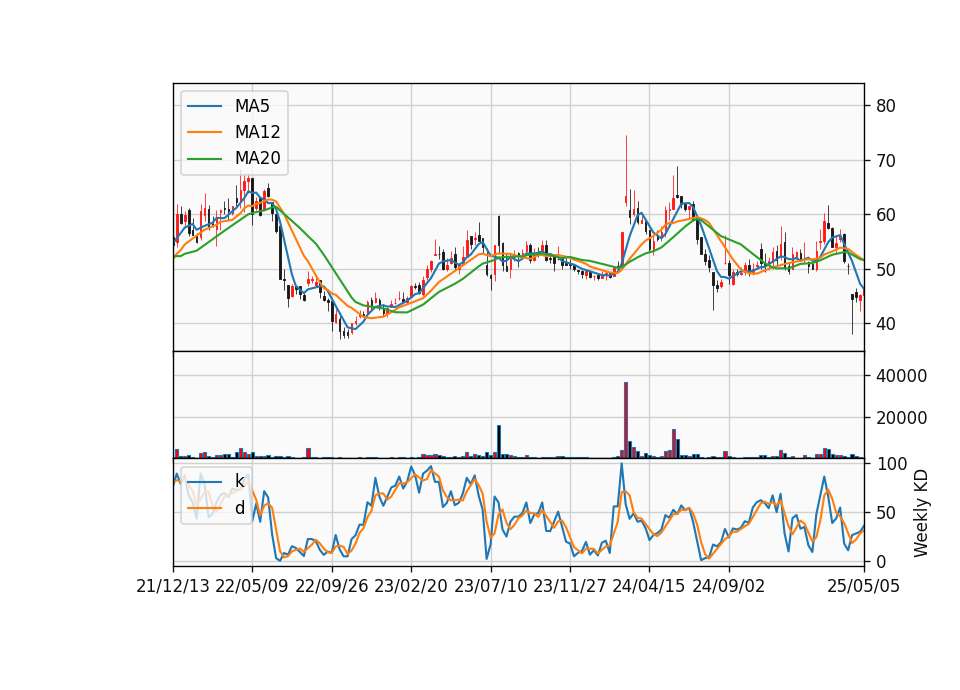Click the 80 price axis label
960x690 pixels.
(886, 106)
